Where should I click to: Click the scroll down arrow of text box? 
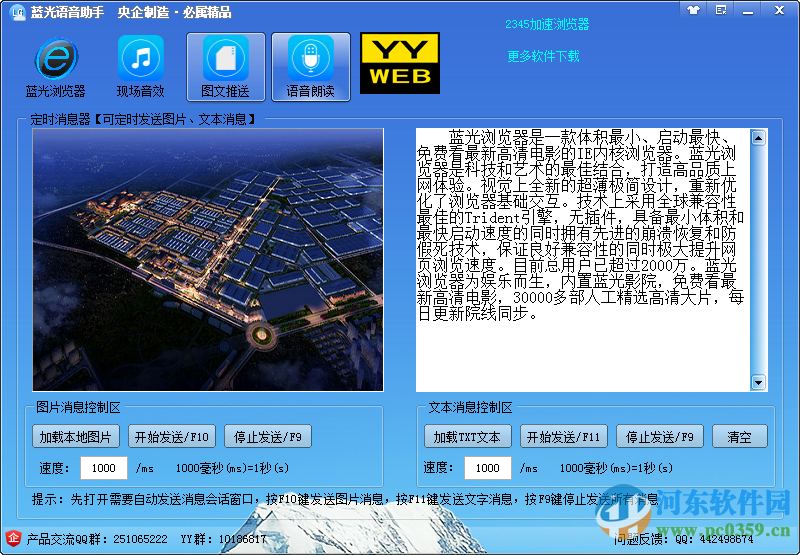[x=758, y=382]
